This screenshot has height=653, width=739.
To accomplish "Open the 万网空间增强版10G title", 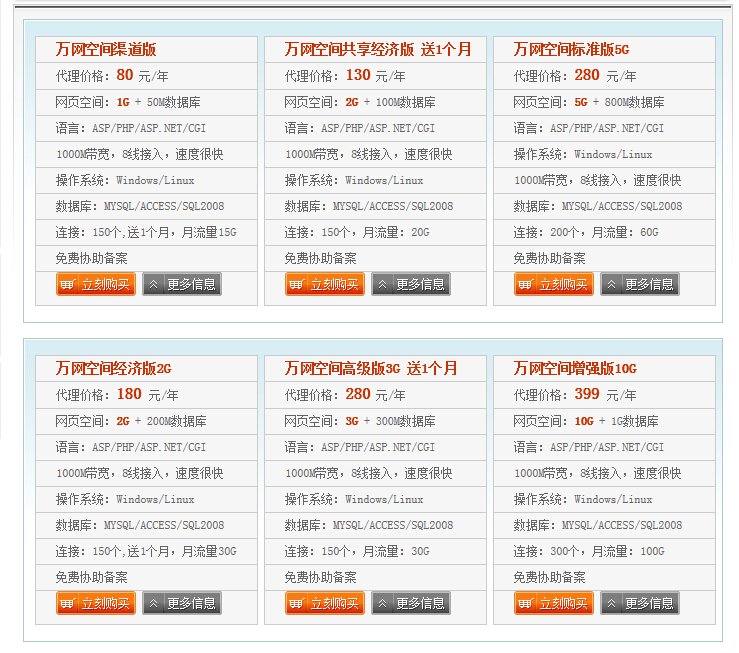I will pos(575,368).
